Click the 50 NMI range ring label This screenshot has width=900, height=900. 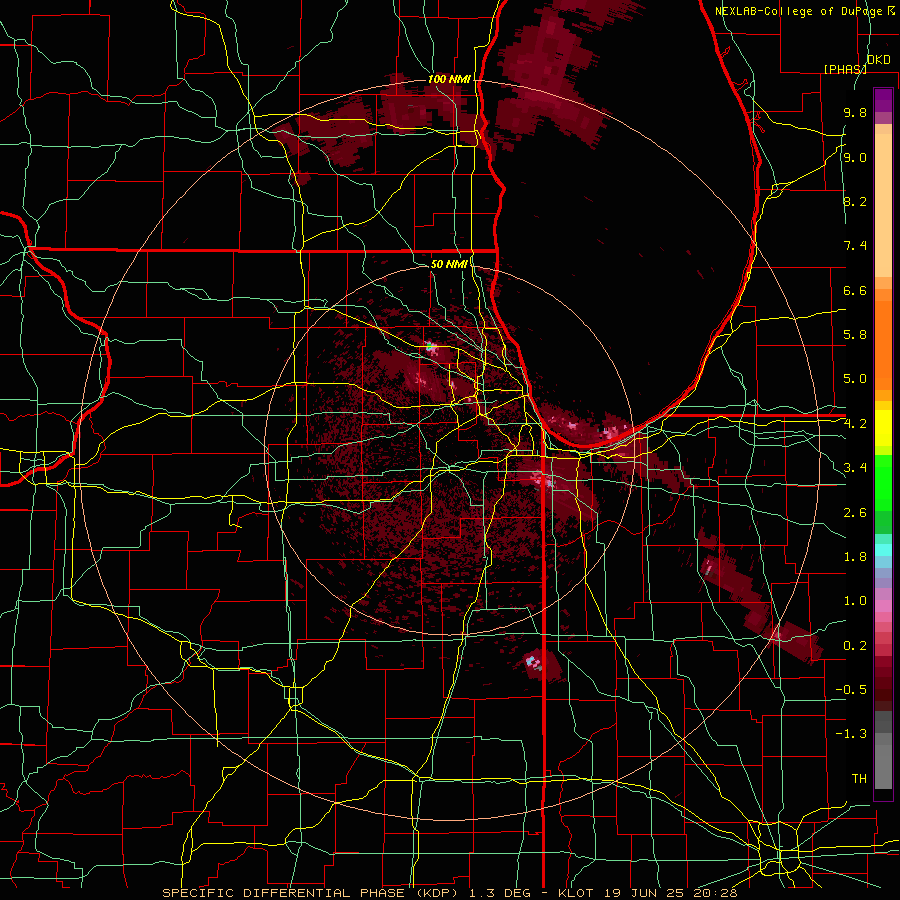click(449, 264)
